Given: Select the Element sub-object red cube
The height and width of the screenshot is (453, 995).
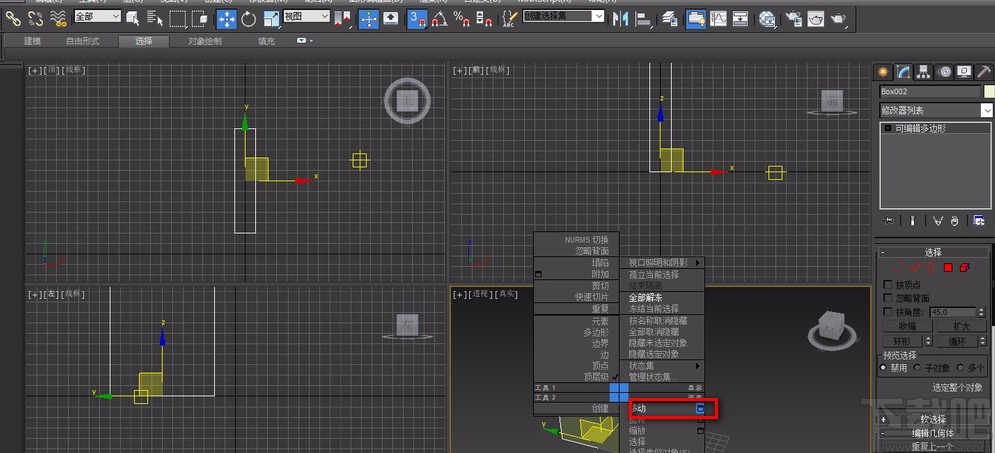Looking at the screenshot, I should point(964,268).
